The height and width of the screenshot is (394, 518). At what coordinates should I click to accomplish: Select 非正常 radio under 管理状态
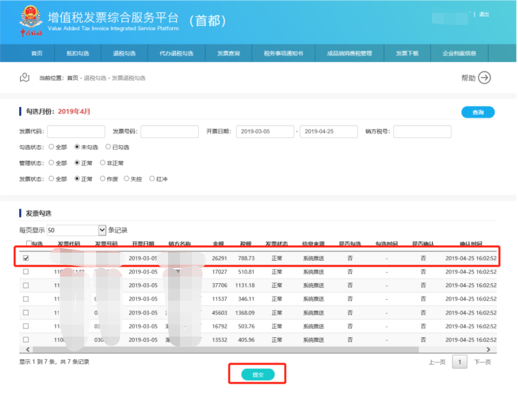pos(103,163)
